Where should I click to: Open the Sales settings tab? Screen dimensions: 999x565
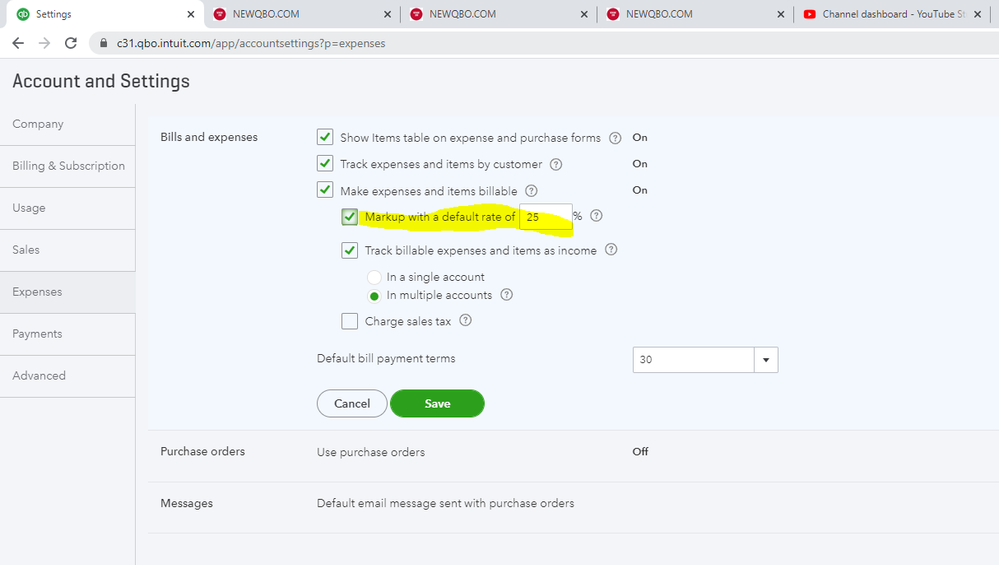coord(68,250)
